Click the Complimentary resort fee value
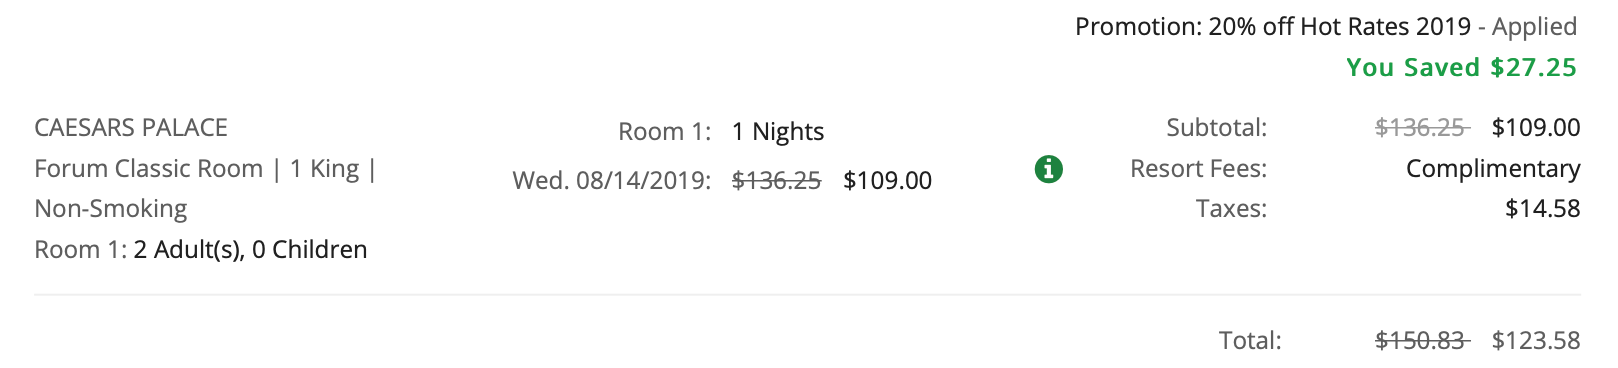Image resolution: width=1618 pixels, height=368 pixels. pyautogui.click(x=1493, y=169)
